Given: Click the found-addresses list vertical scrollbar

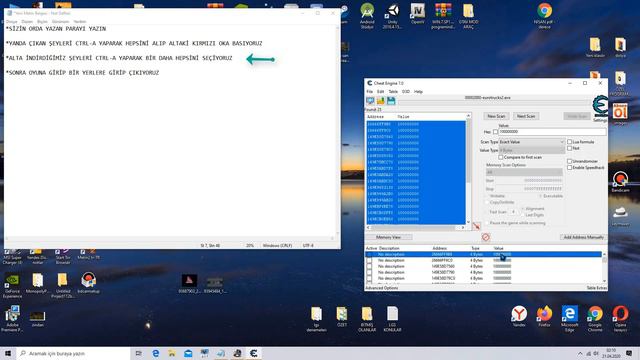Looking at the screenshot, I should click(468, 169).
